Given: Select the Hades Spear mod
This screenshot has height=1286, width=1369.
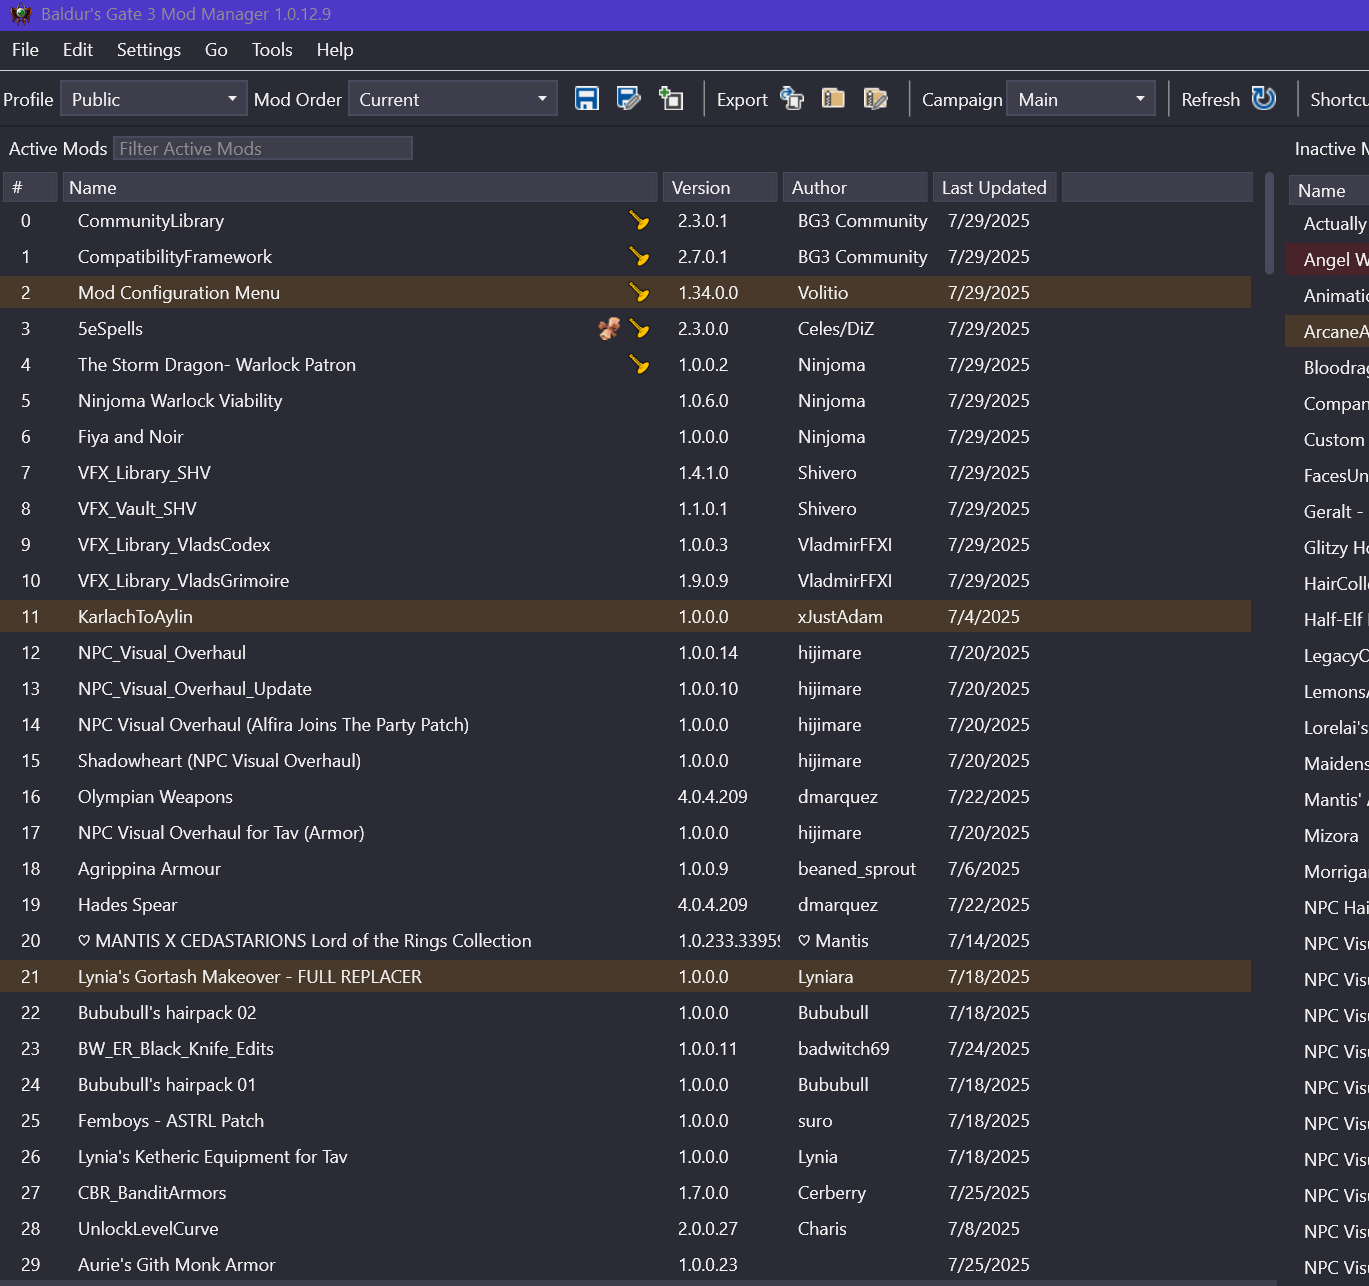Looking at the screenshot, I should click(x=625, y=905).
